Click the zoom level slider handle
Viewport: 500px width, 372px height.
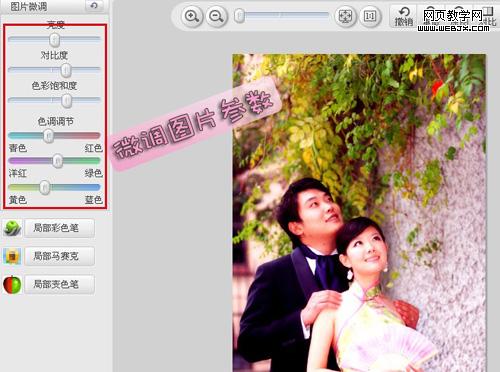click(239, 16)
